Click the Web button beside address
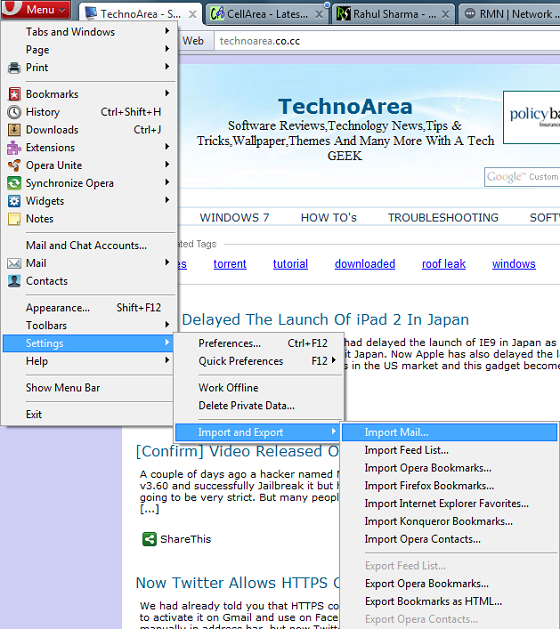 pos(193,41)
